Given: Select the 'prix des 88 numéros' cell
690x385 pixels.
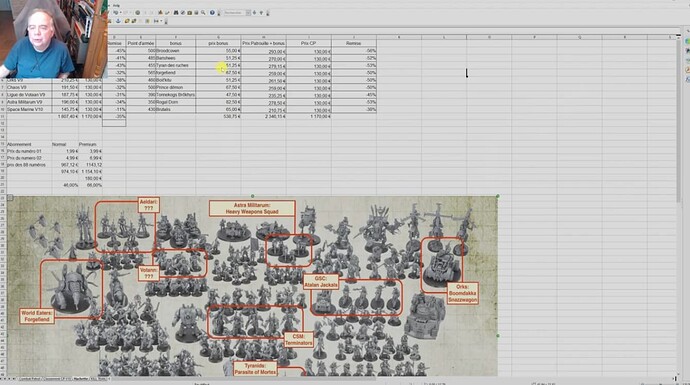Looking at the screenshot, I should point(29,165).
